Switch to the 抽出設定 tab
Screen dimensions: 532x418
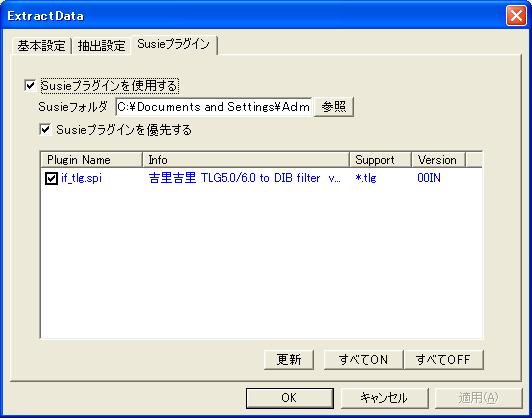(x=101, y=45)
